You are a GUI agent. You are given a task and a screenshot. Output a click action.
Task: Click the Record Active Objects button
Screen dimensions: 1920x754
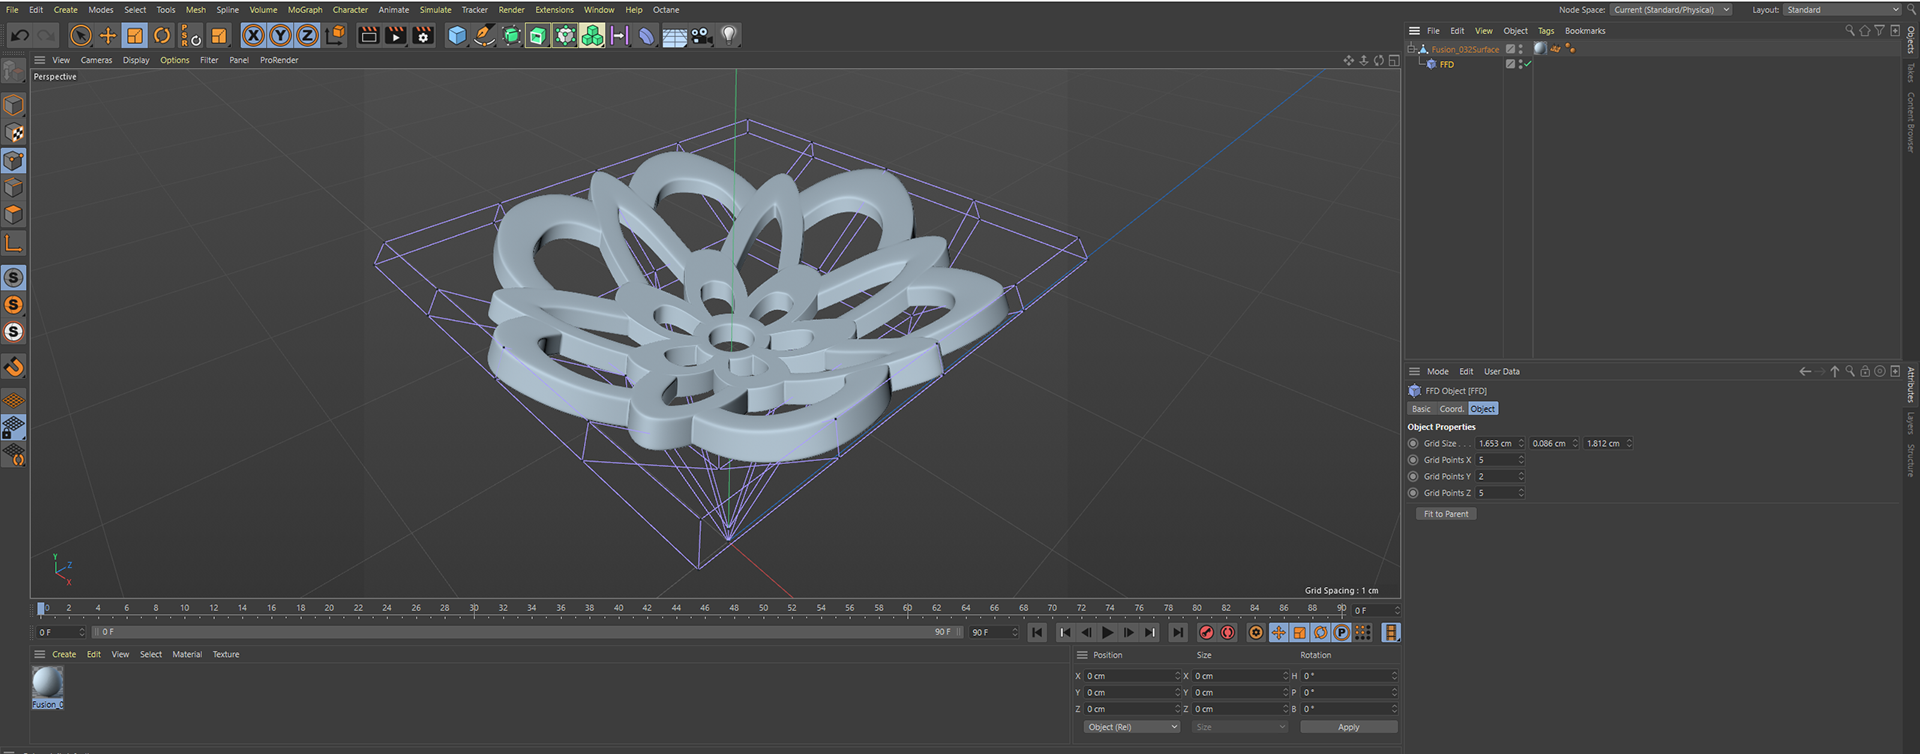click(x=1206, y=632)
